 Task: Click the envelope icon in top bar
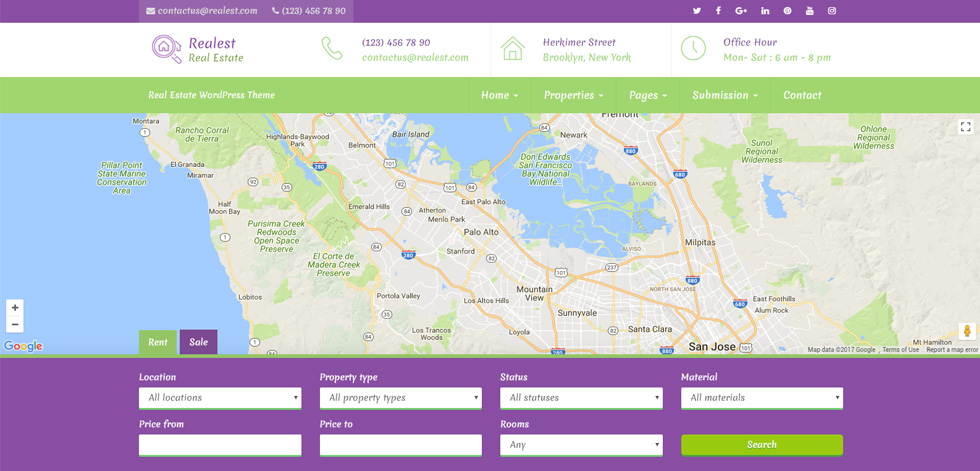[x=151, y=11]
